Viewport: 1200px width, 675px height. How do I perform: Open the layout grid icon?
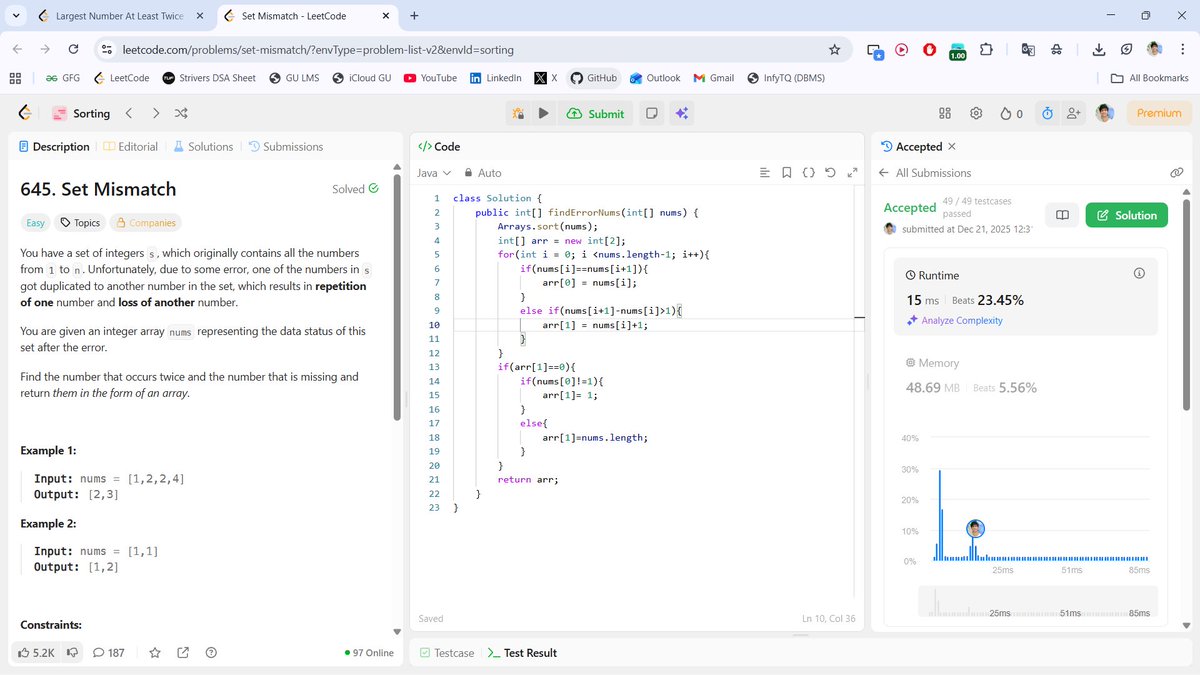pos(945,113)
